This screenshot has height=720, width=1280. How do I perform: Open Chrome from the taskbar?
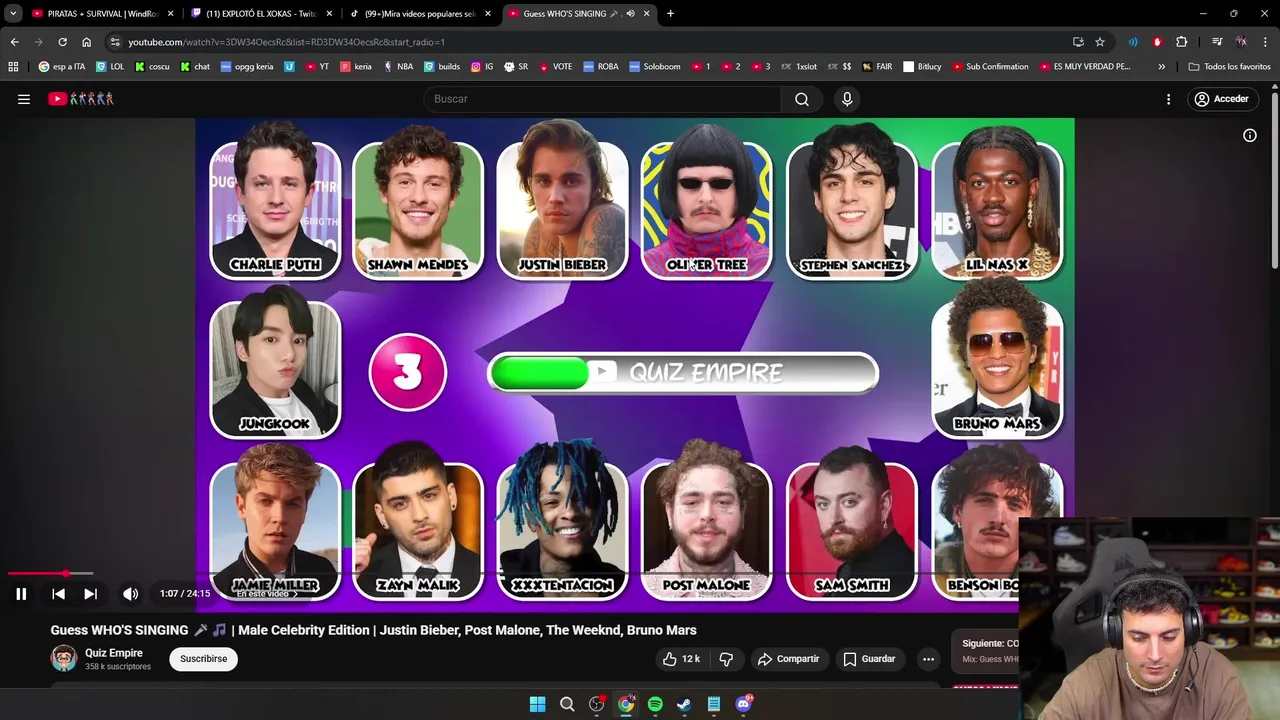click(x=626, y=704)
